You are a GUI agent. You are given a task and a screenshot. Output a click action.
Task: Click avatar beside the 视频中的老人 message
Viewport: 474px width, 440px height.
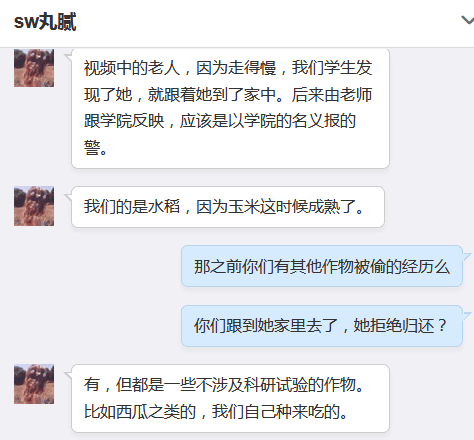tap(34, 68)
